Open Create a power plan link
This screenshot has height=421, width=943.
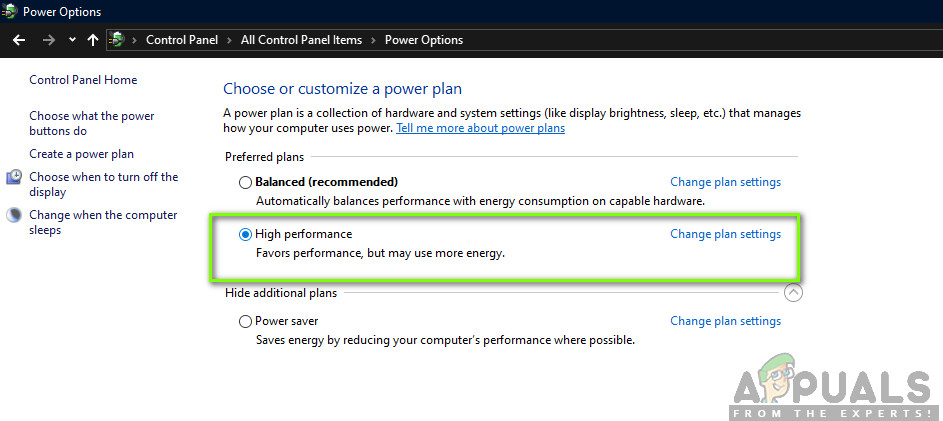click(81, 154)
